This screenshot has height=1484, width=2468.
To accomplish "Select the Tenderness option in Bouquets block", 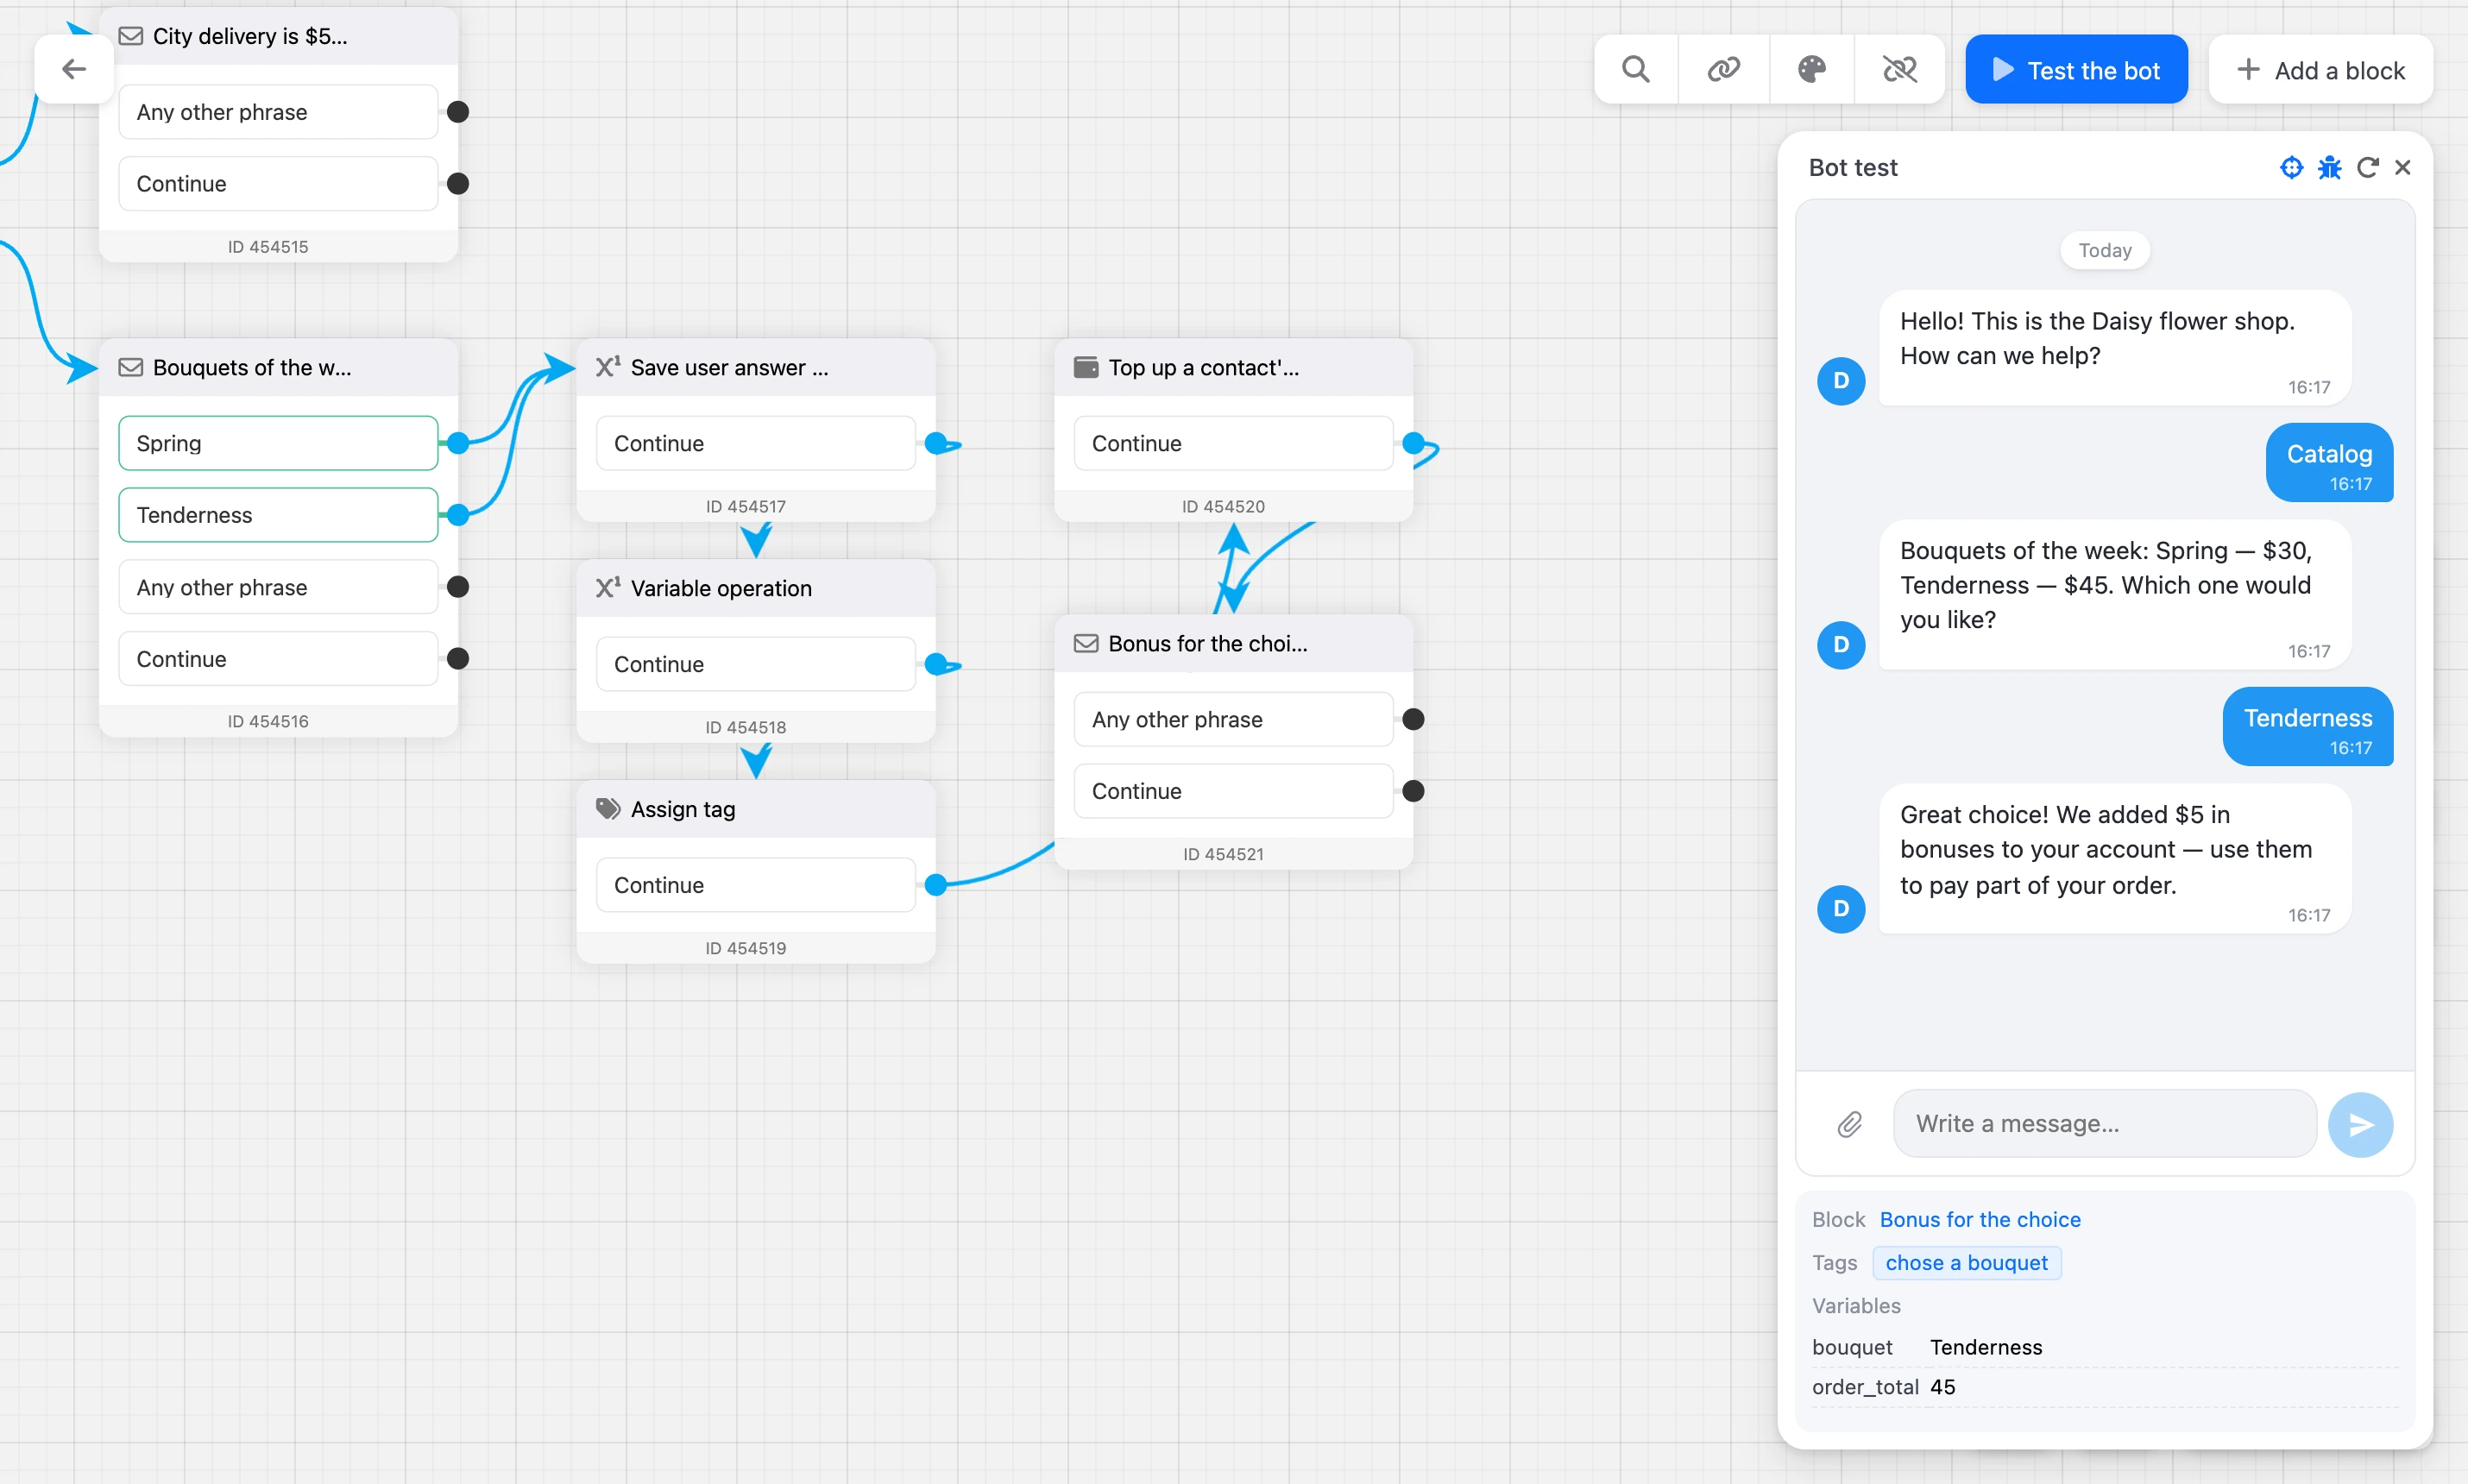I will [278, 515].
